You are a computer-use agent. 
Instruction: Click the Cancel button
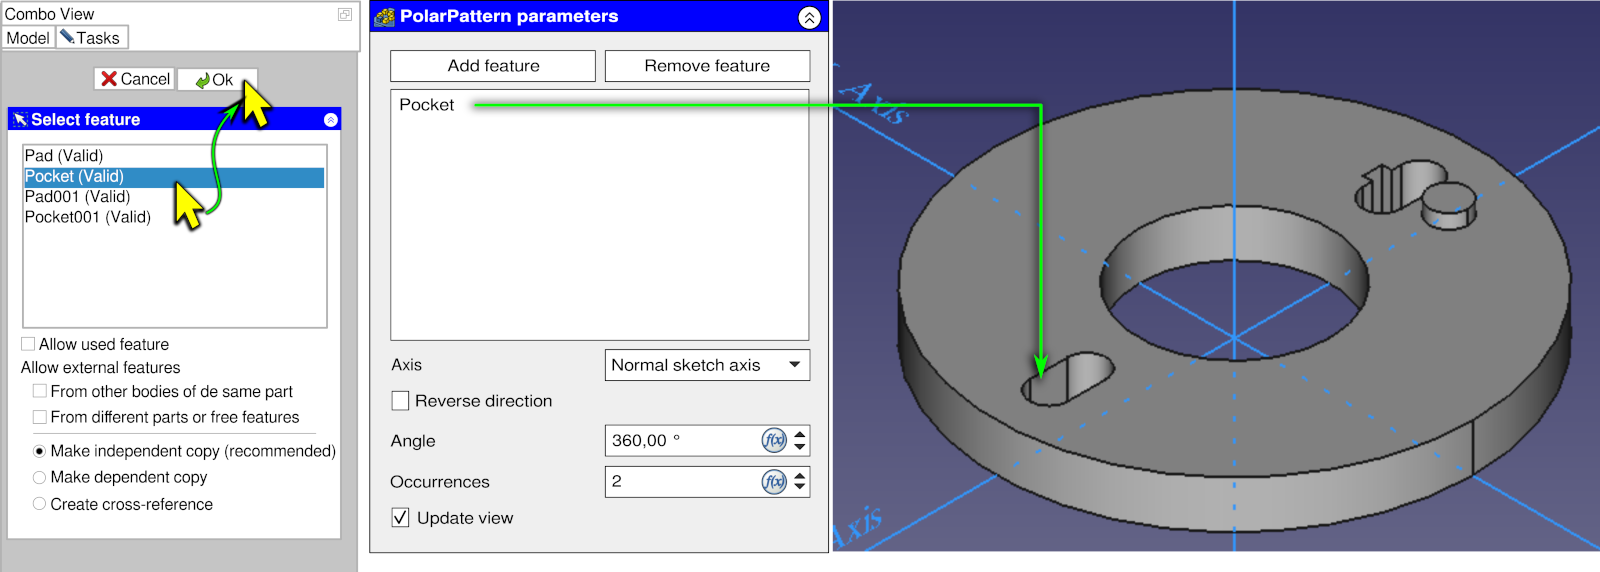pos(135,79)
